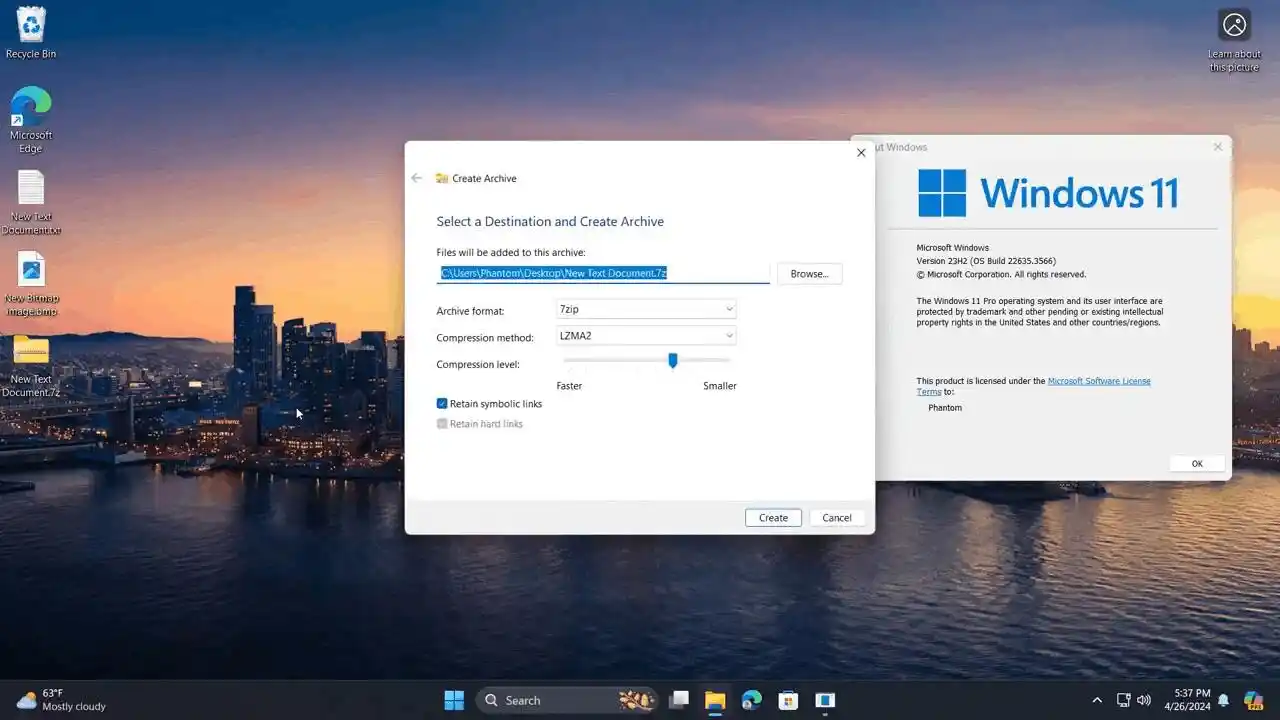Click the Browse... button
The image size is (1280, 720).
pyautogui.click(x=809, y=274)
